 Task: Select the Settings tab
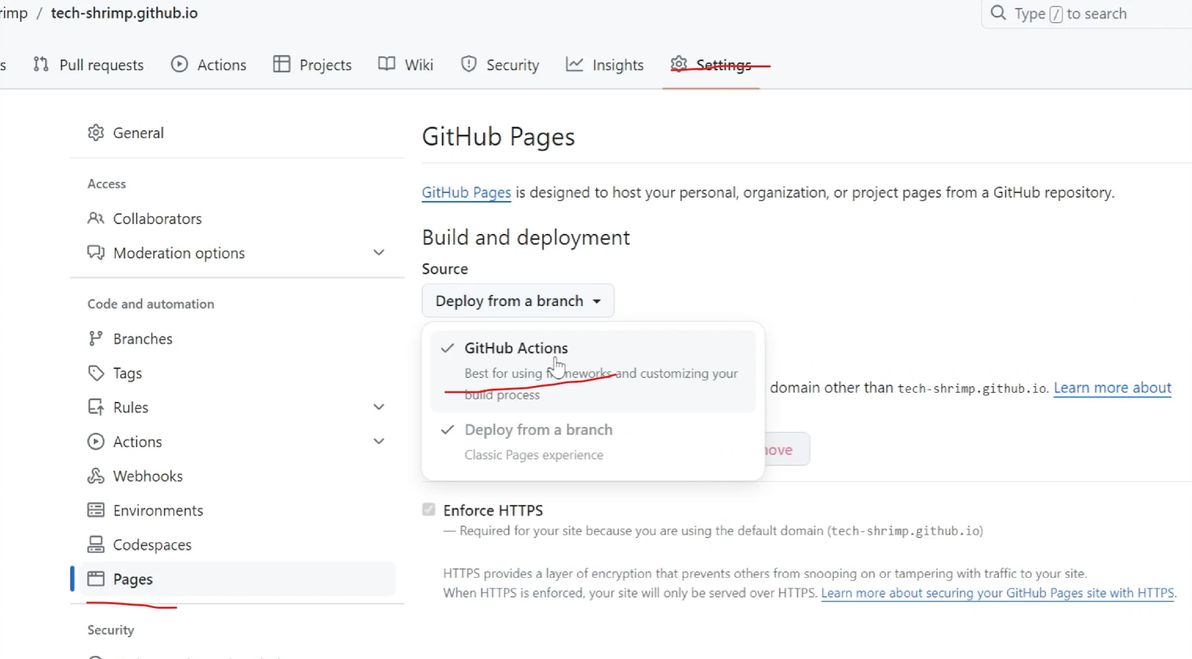711,65
